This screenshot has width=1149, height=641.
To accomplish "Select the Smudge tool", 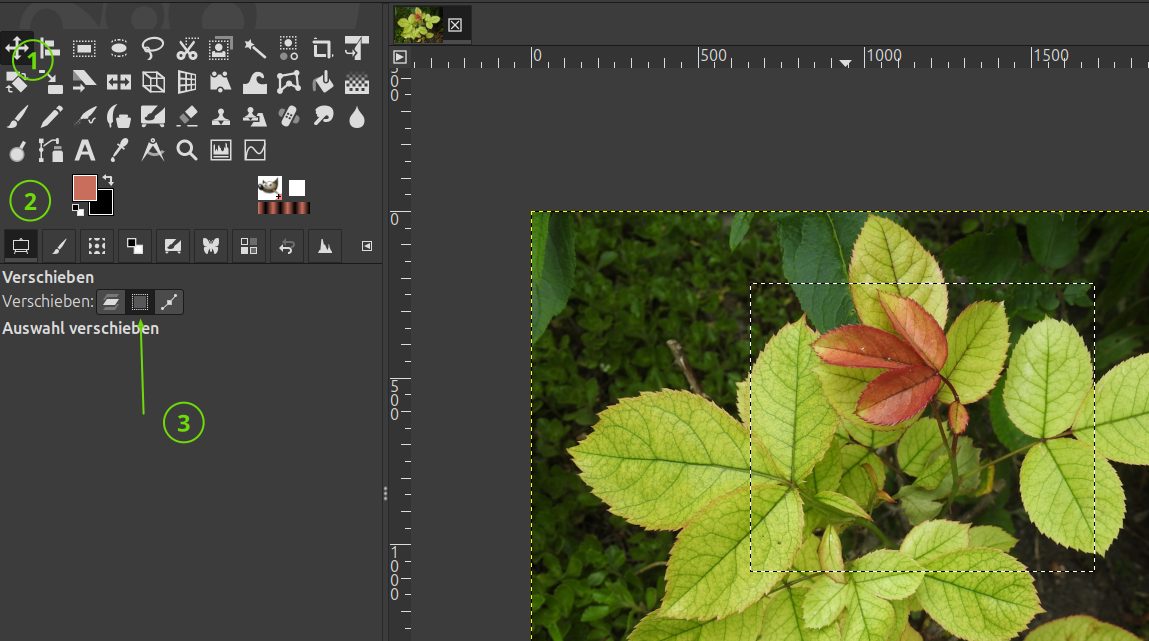I will [x=322, y=116].
